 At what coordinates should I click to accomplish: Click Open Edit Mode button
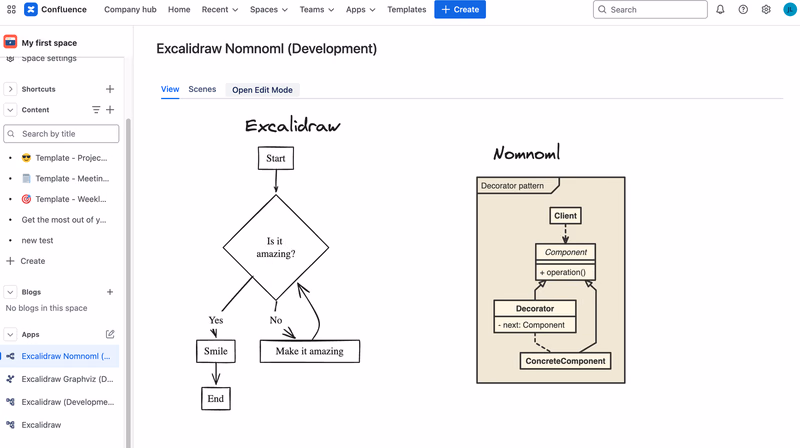[x=262, y=90]
